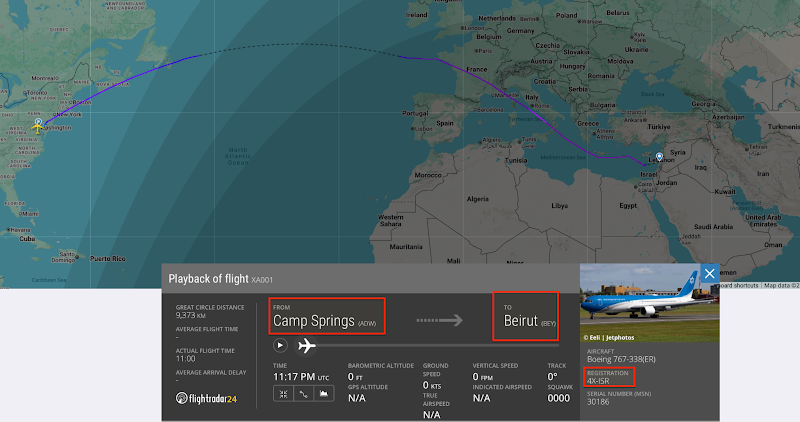The image size is (800, 422).
Task: Click the Map data attribution text
Action: [x=781, y=286]
